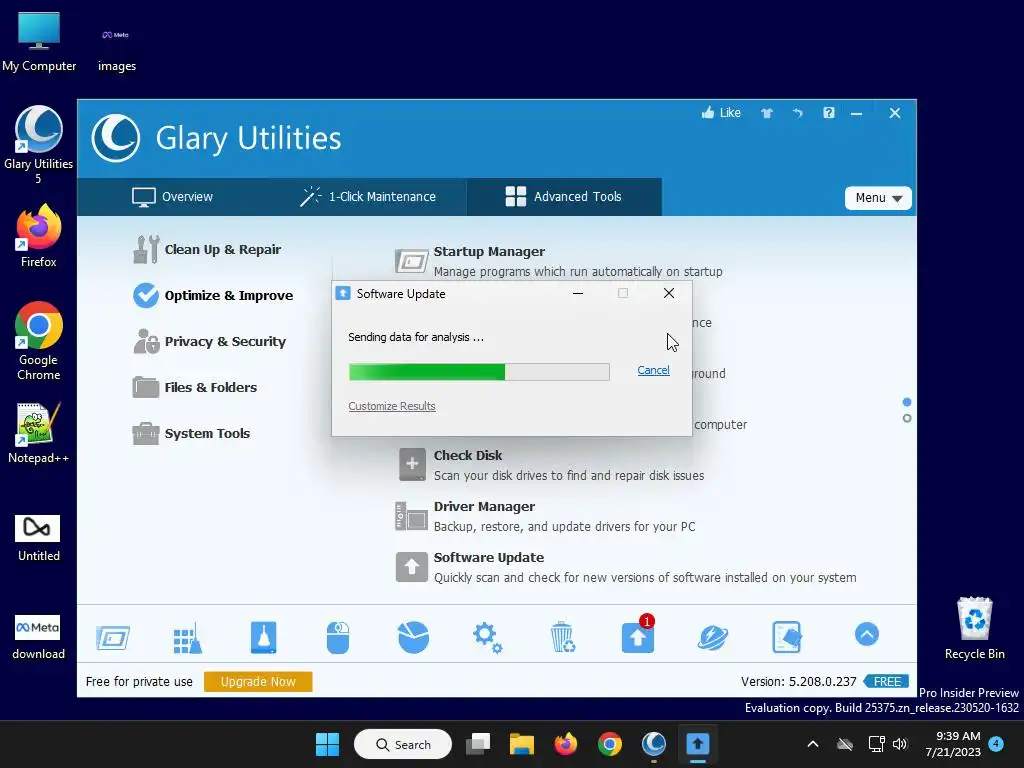1024x768 pixels.
Task: Click 'Sending data for analysis ...' text
Action: pos(416,337)
